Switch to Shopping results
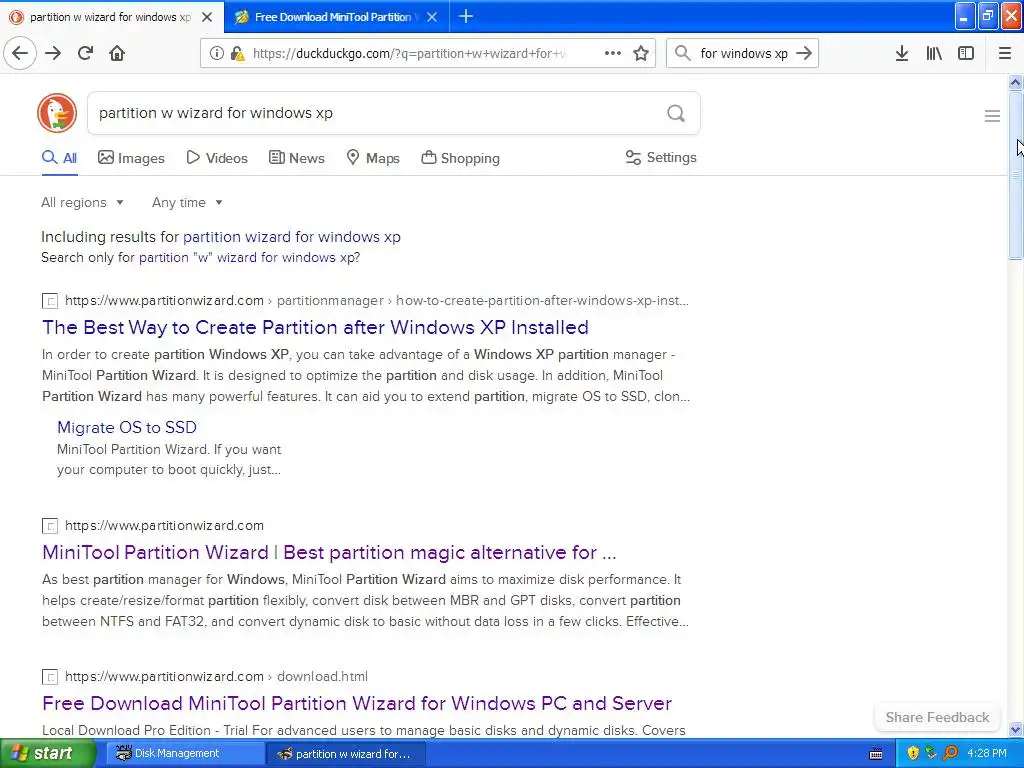This screenshot has width=1024, height=768. [460, 158]
